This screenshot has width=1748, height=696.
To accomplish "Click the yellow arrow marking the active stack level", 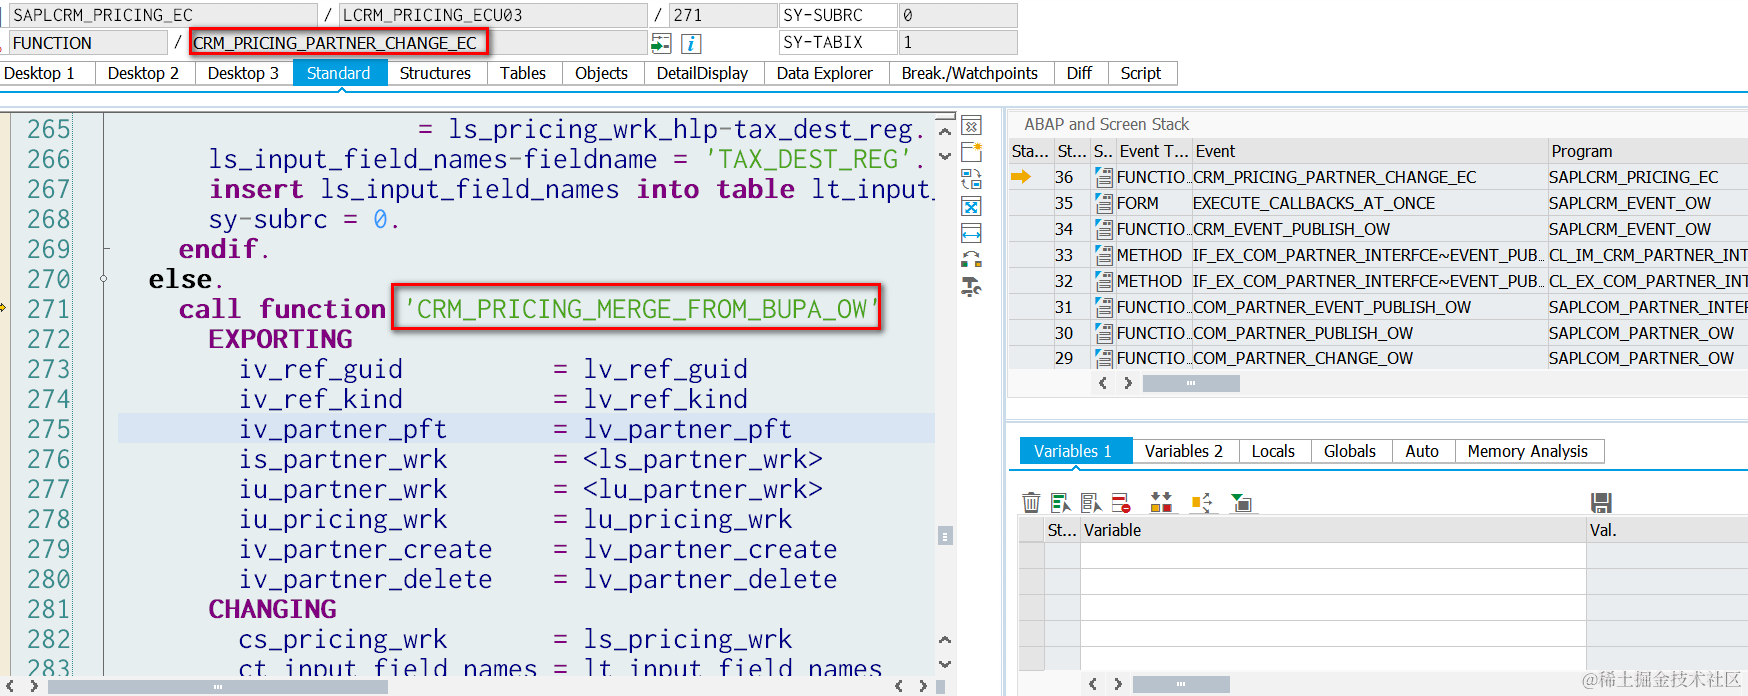I will pyautogui.click(x=1021, y=177).
